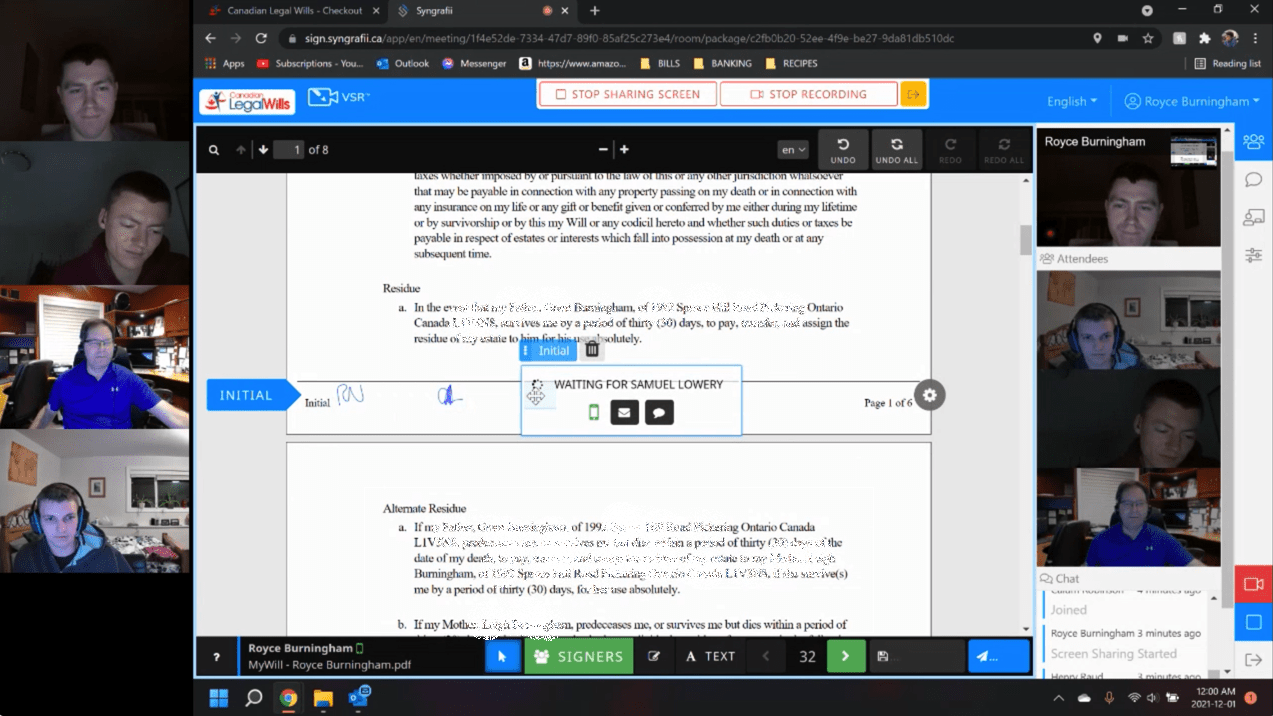Open the attendees panel icon in the sidebar
The height and width of the screenshot is (716, 1273).
click(1253, 142)
